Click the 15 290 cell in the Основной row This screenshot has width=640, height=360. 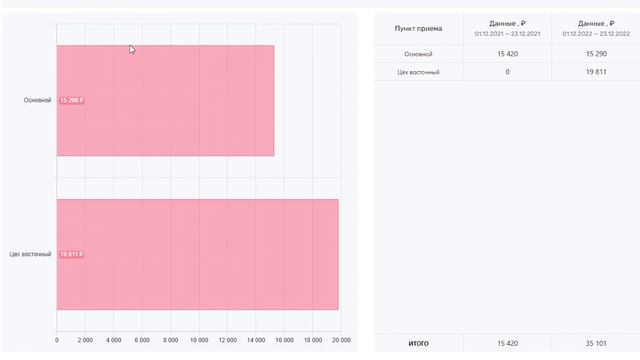pyautogui.click(x=596, y=54)
